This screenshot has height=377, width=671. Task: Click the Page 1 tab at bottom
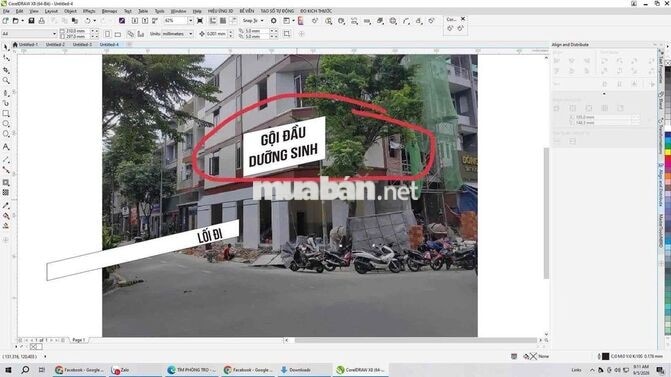pos(79,340)
